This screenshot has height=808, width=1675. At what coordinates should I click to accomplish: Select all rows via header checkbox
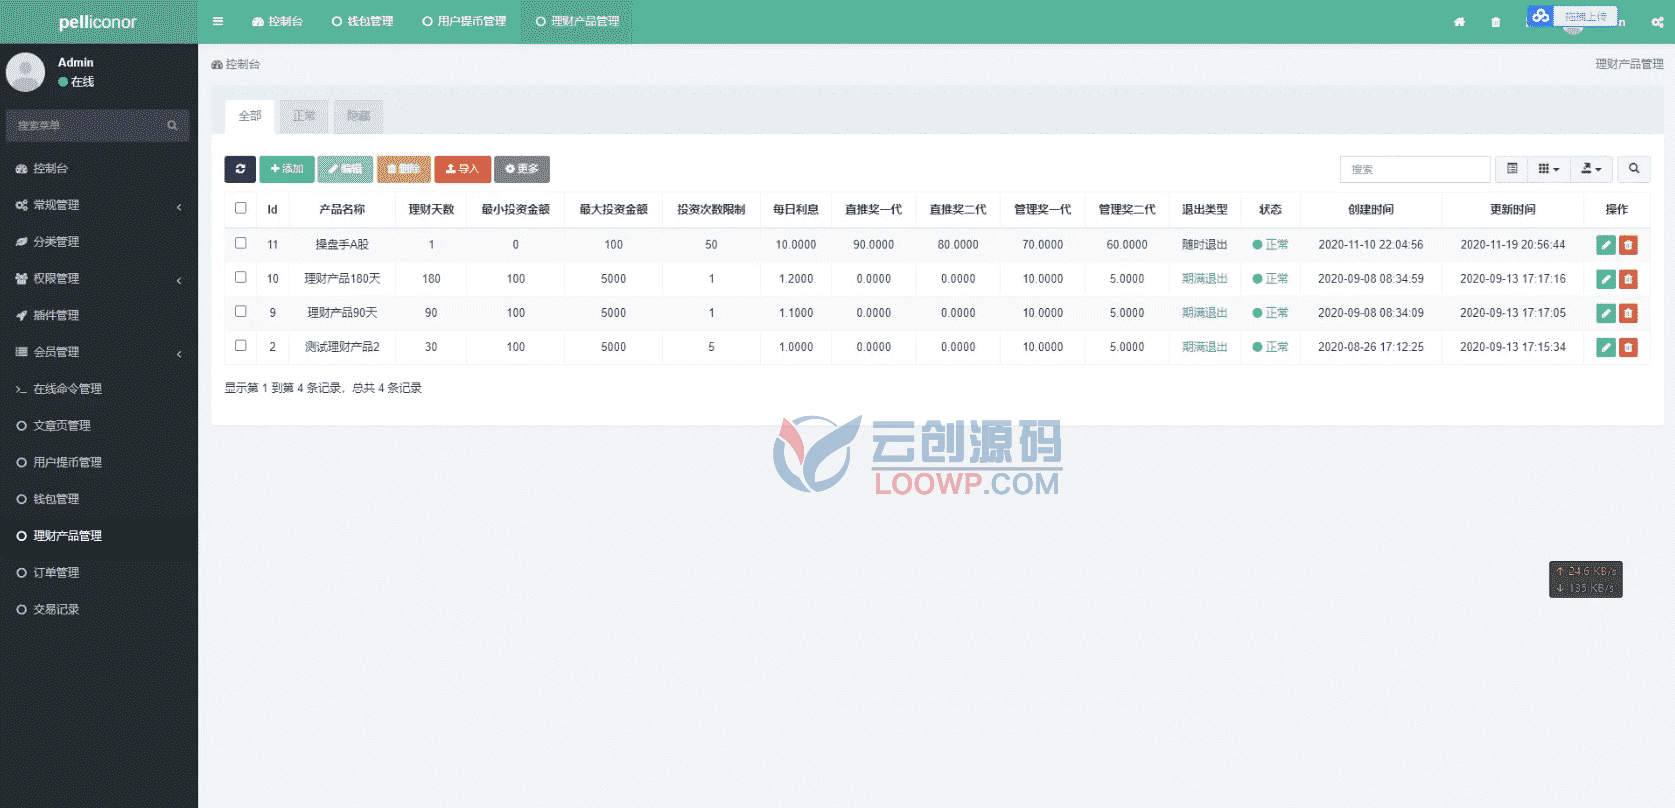pos(240,208)
